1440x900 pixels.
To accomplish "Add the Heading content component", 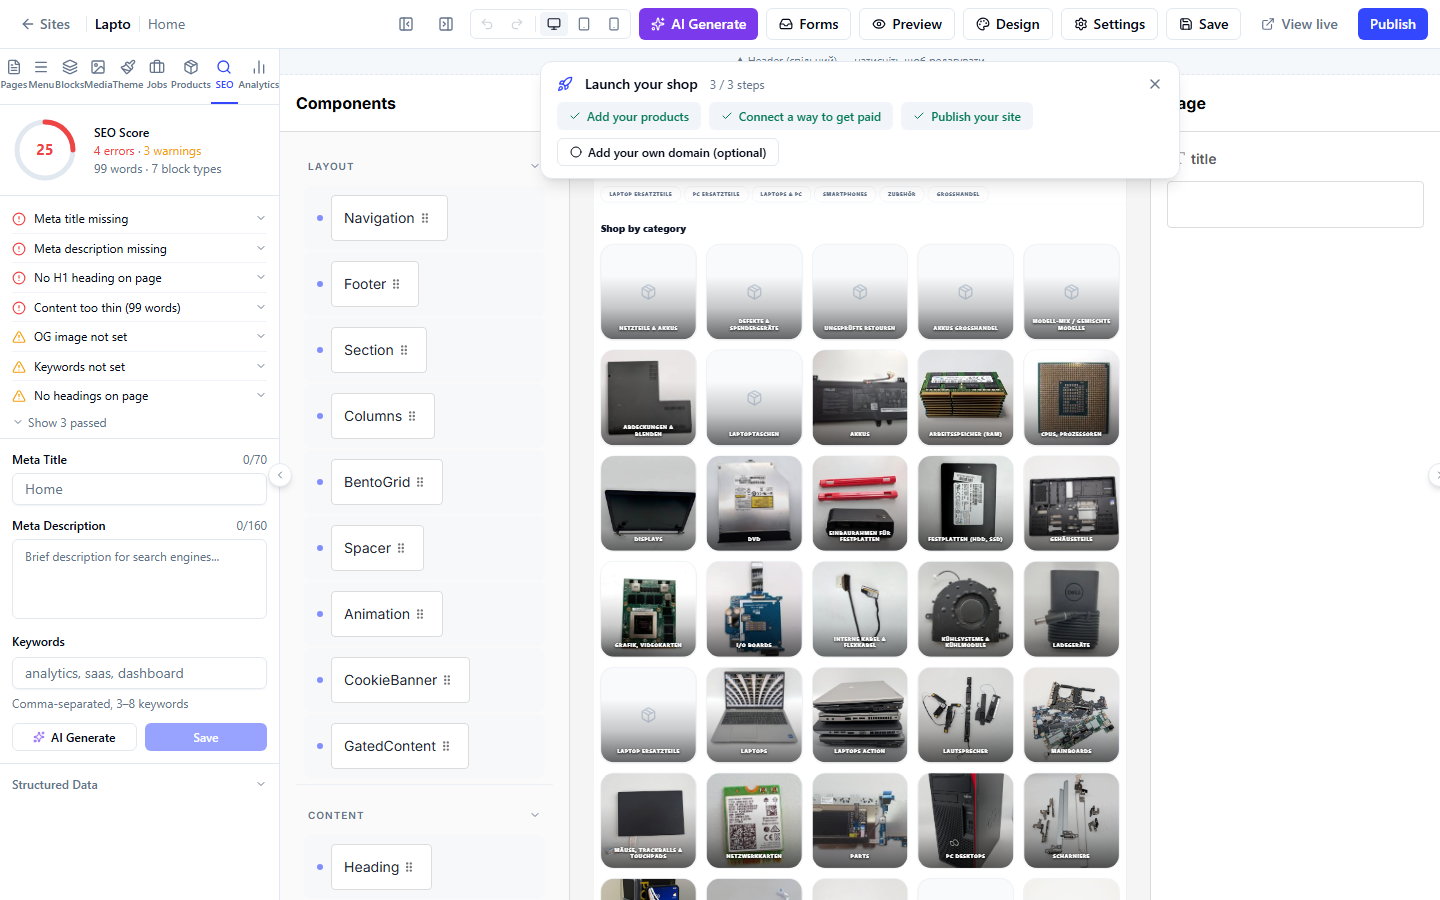I will [x=381, y=867].
